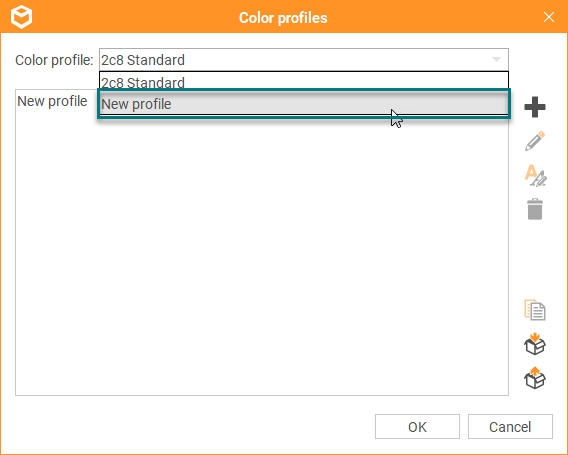Image resolution: width=568 pixels, height=455 pixels.
Task: Click the letter A text style icon
Action: pos(535,175)
